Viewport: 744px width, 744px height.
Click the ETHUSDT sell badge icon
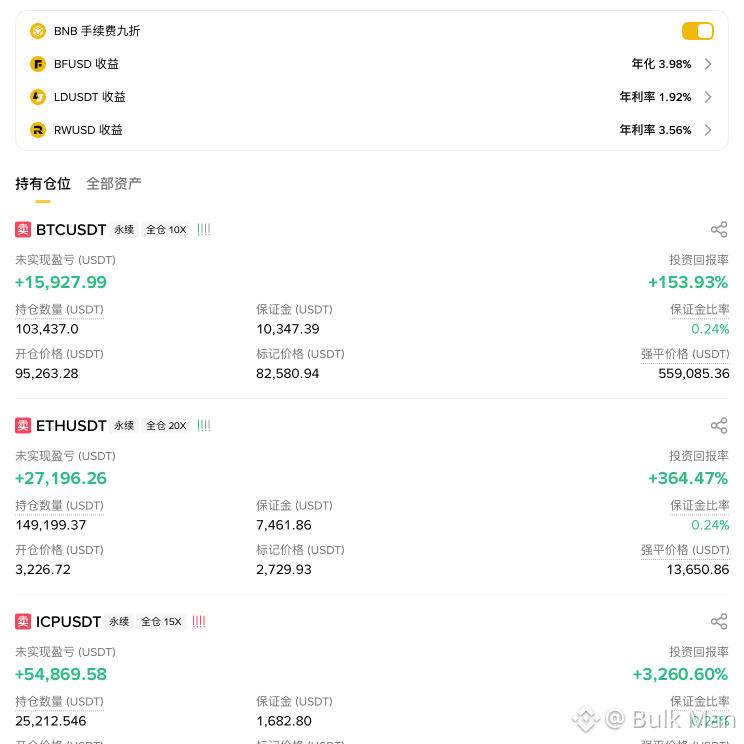click(23, 426)
